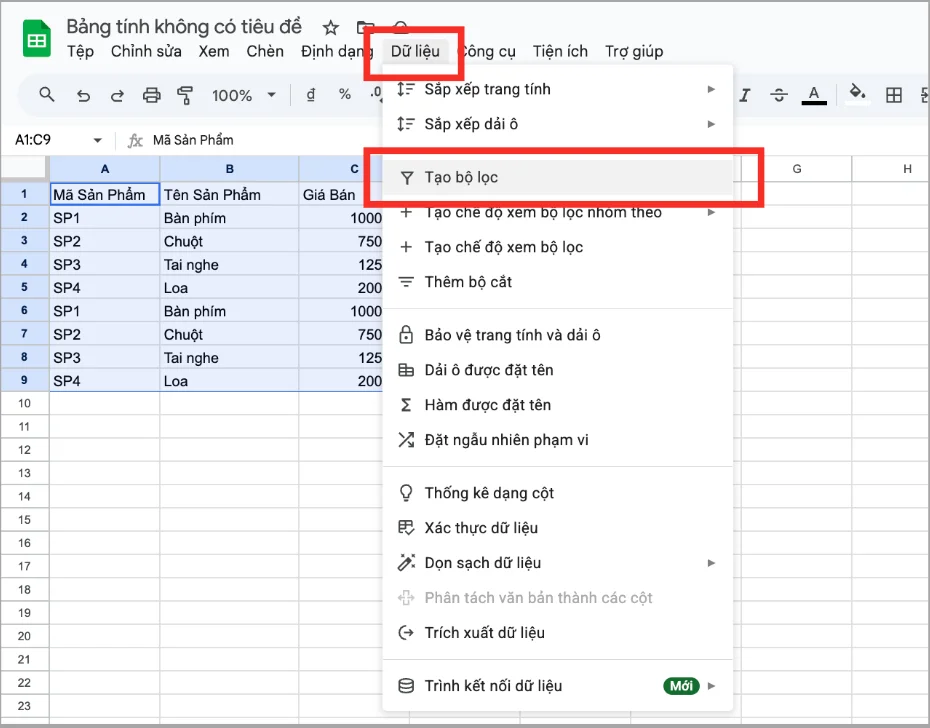This screenshot has height=728, width=930.
Task: Rename title Bảng tính không có tiêu đề
Action: (x=184, y=27)
